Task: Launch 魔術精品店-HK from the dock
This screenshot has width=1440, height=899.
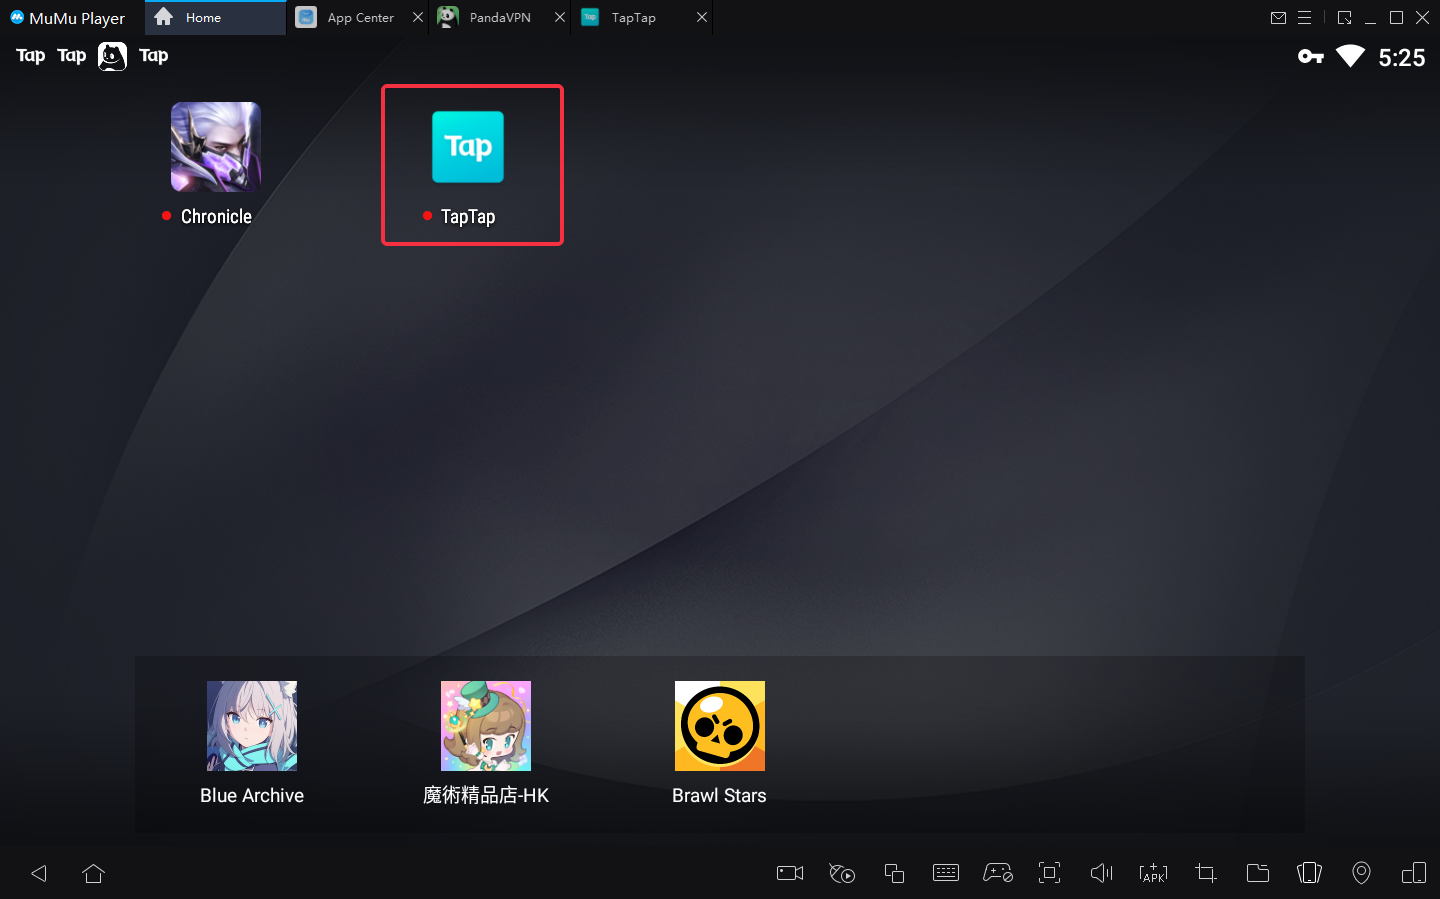Action: tap(486, 726)
